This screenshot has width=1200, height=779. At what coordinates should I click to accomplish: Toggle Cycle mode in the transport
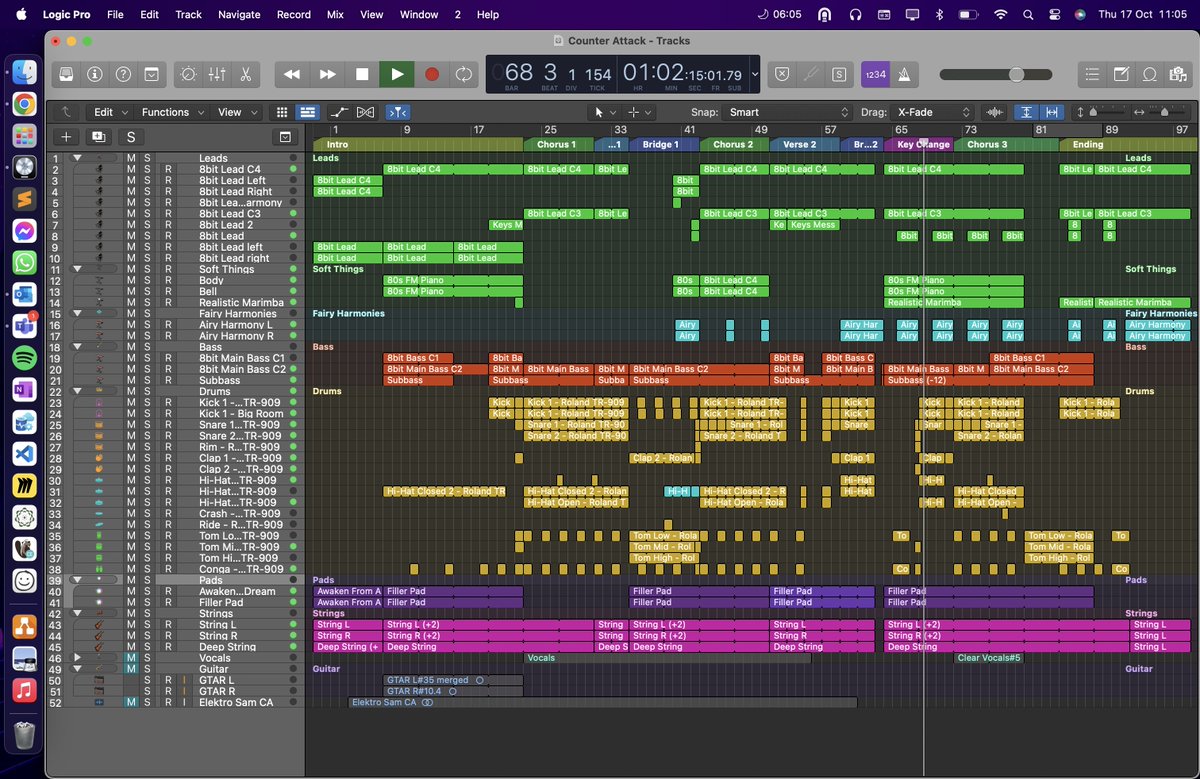[x=464, y=74]
